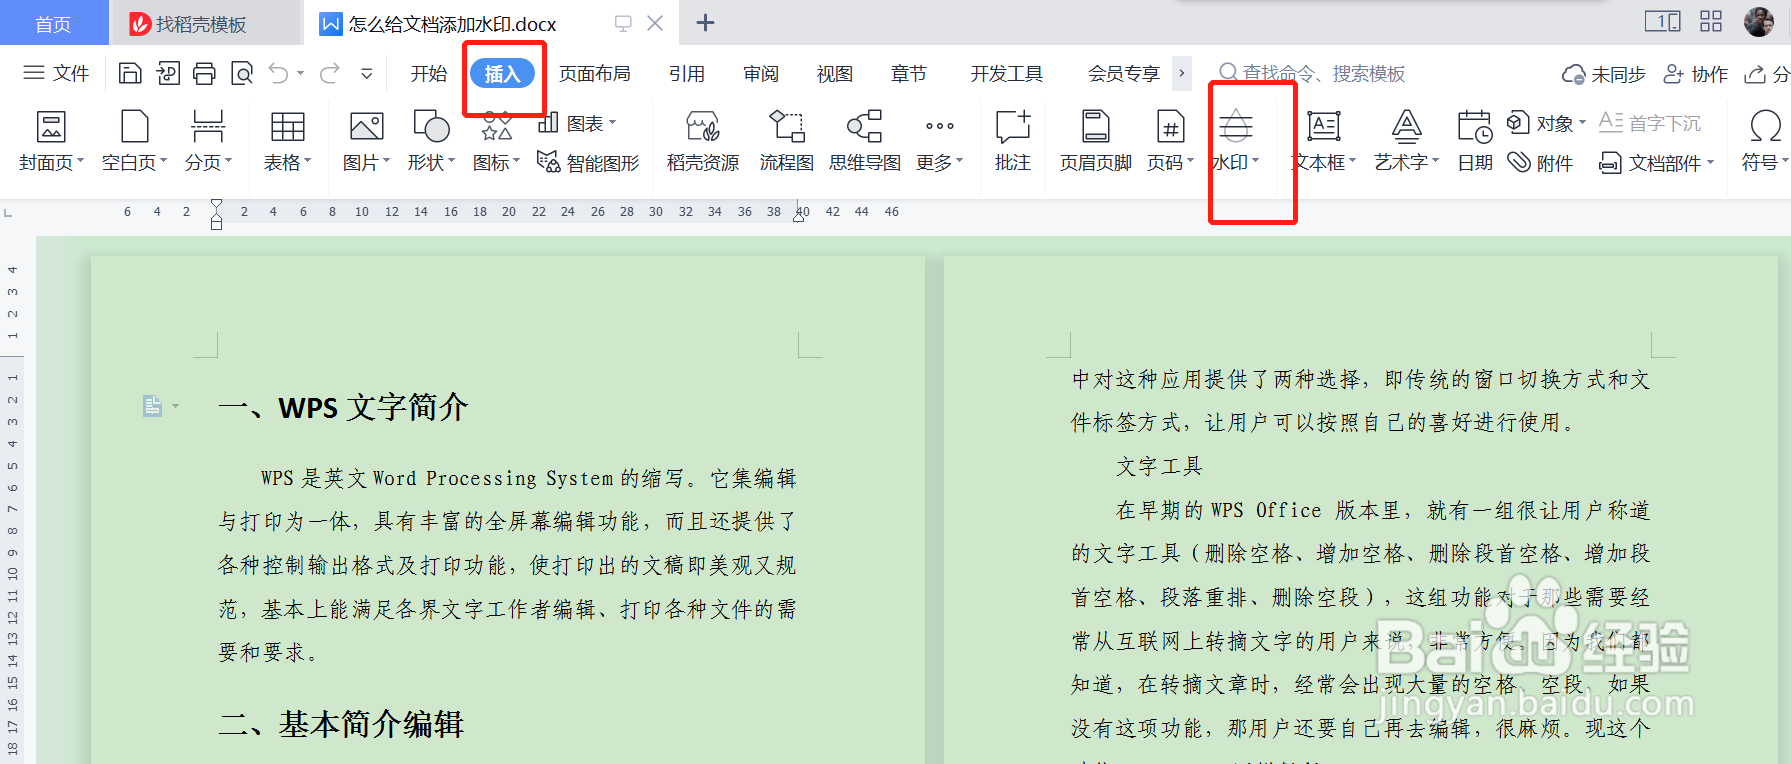
Task: Open the 页面布局 (Page Layout) tab
Action: [595, 73]
